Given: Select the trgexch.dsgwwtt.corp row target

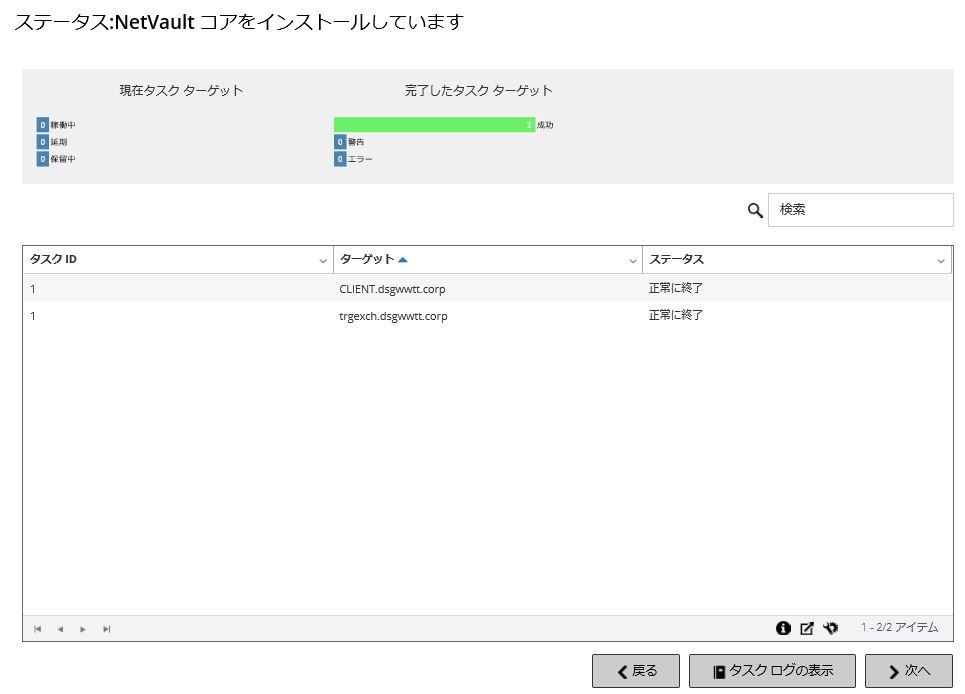Looking at the screenshot, I should (393, 316).
